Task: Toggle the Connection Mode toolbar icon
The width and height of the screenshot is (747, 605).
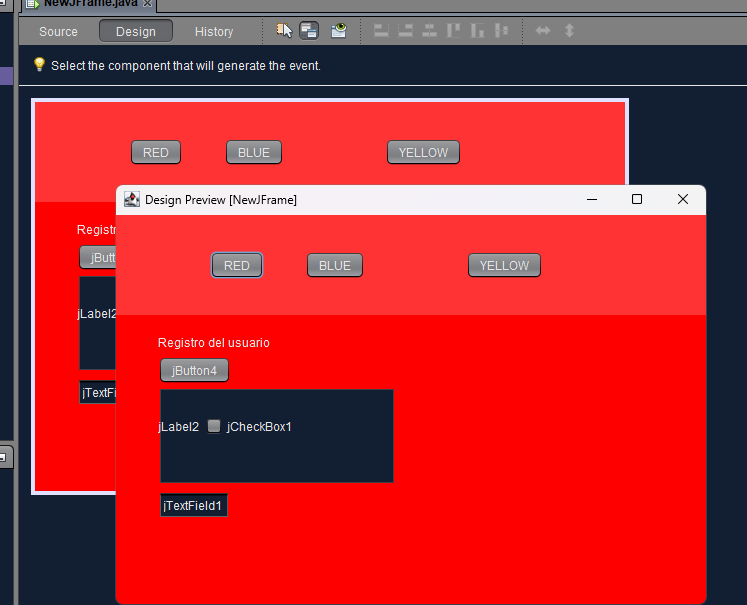Action: coord(309,31)
